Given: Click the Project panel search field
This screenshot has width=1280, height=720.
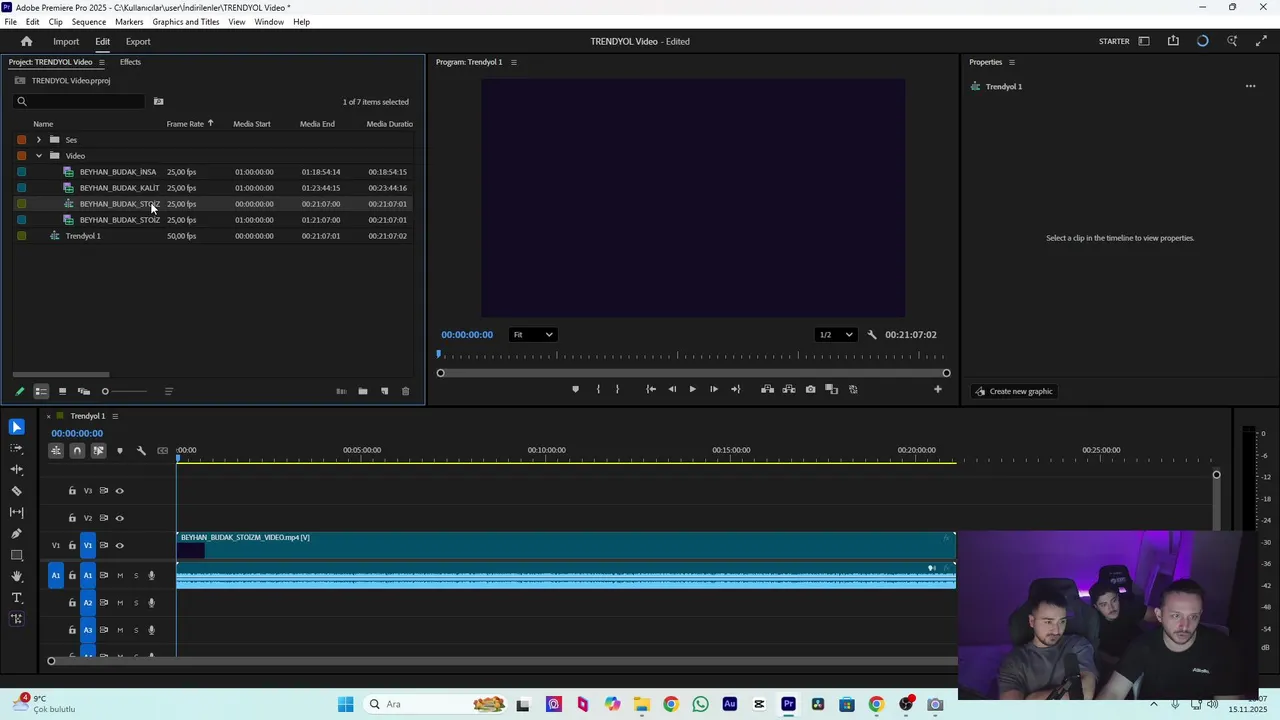Looking at the screenshot, I should tap(80, 101).
